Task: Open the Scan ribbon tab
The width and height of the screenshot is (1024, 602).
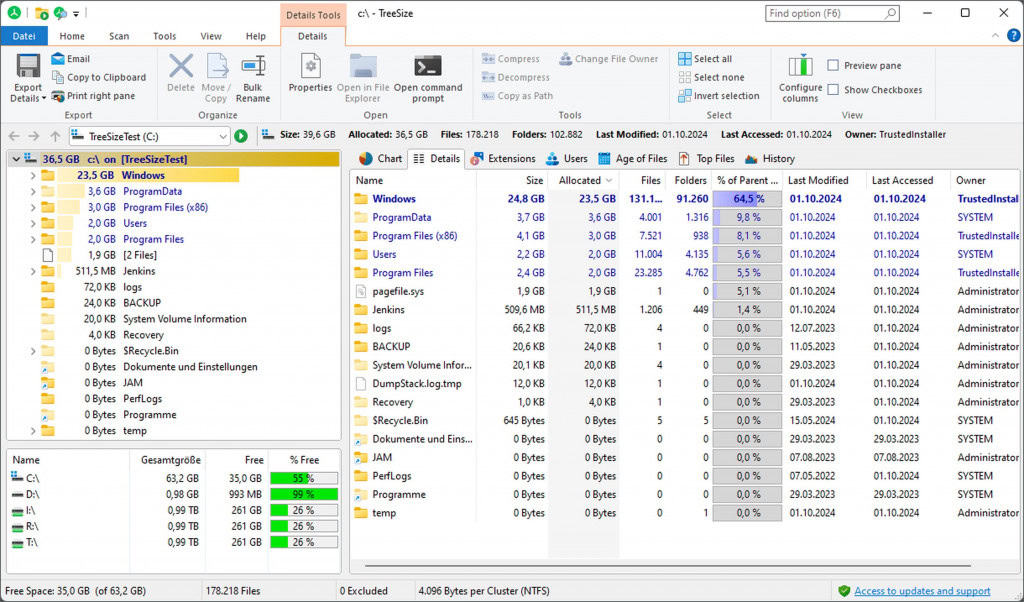Action: click(119, 36)
